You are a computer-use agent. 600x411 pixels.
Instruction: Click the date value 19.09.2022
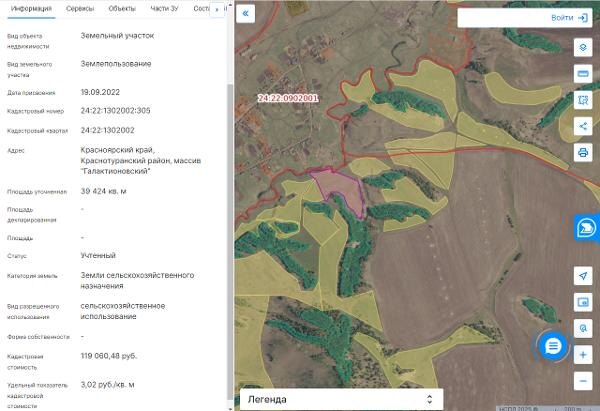coord(100,92)
